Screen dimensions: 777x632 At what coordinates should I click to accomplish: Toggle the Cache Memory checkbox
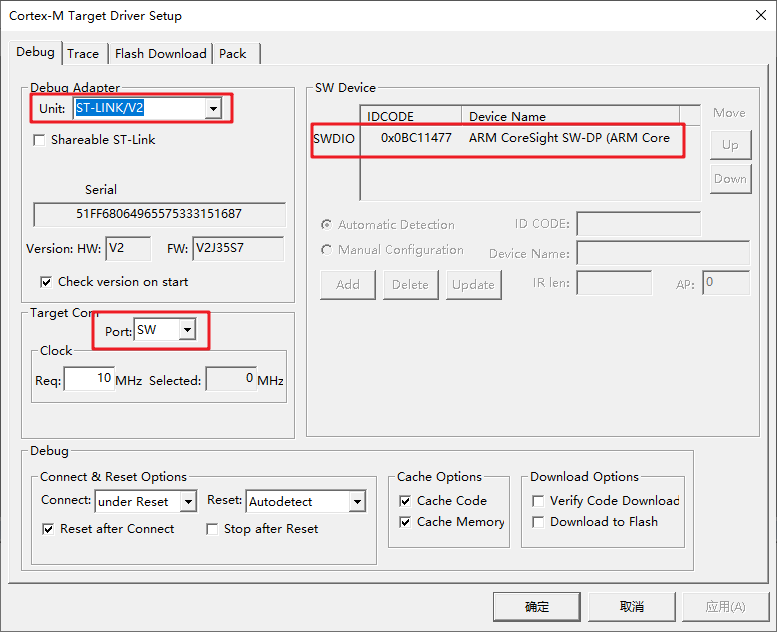pyautogui.click(x=405, y=522)
